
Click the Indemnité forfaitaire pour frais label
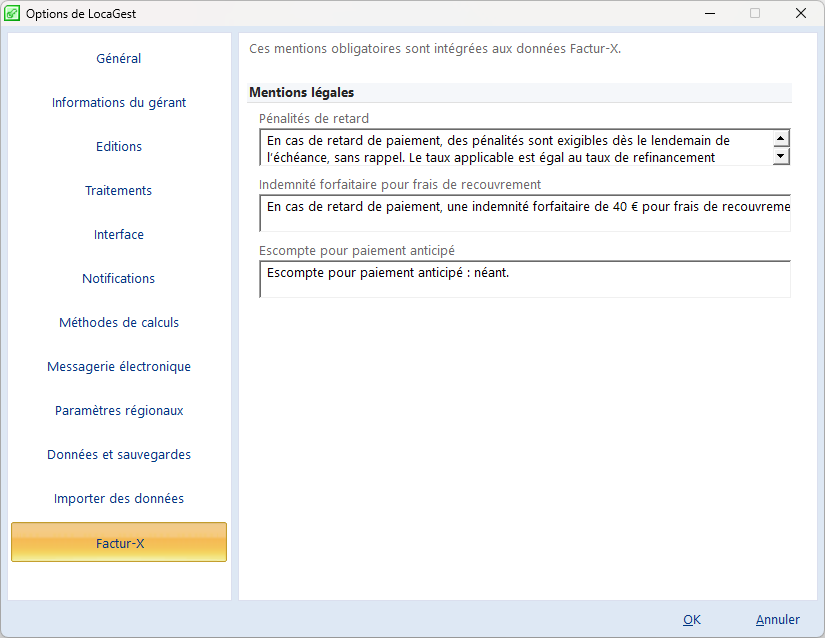point(400,185)
